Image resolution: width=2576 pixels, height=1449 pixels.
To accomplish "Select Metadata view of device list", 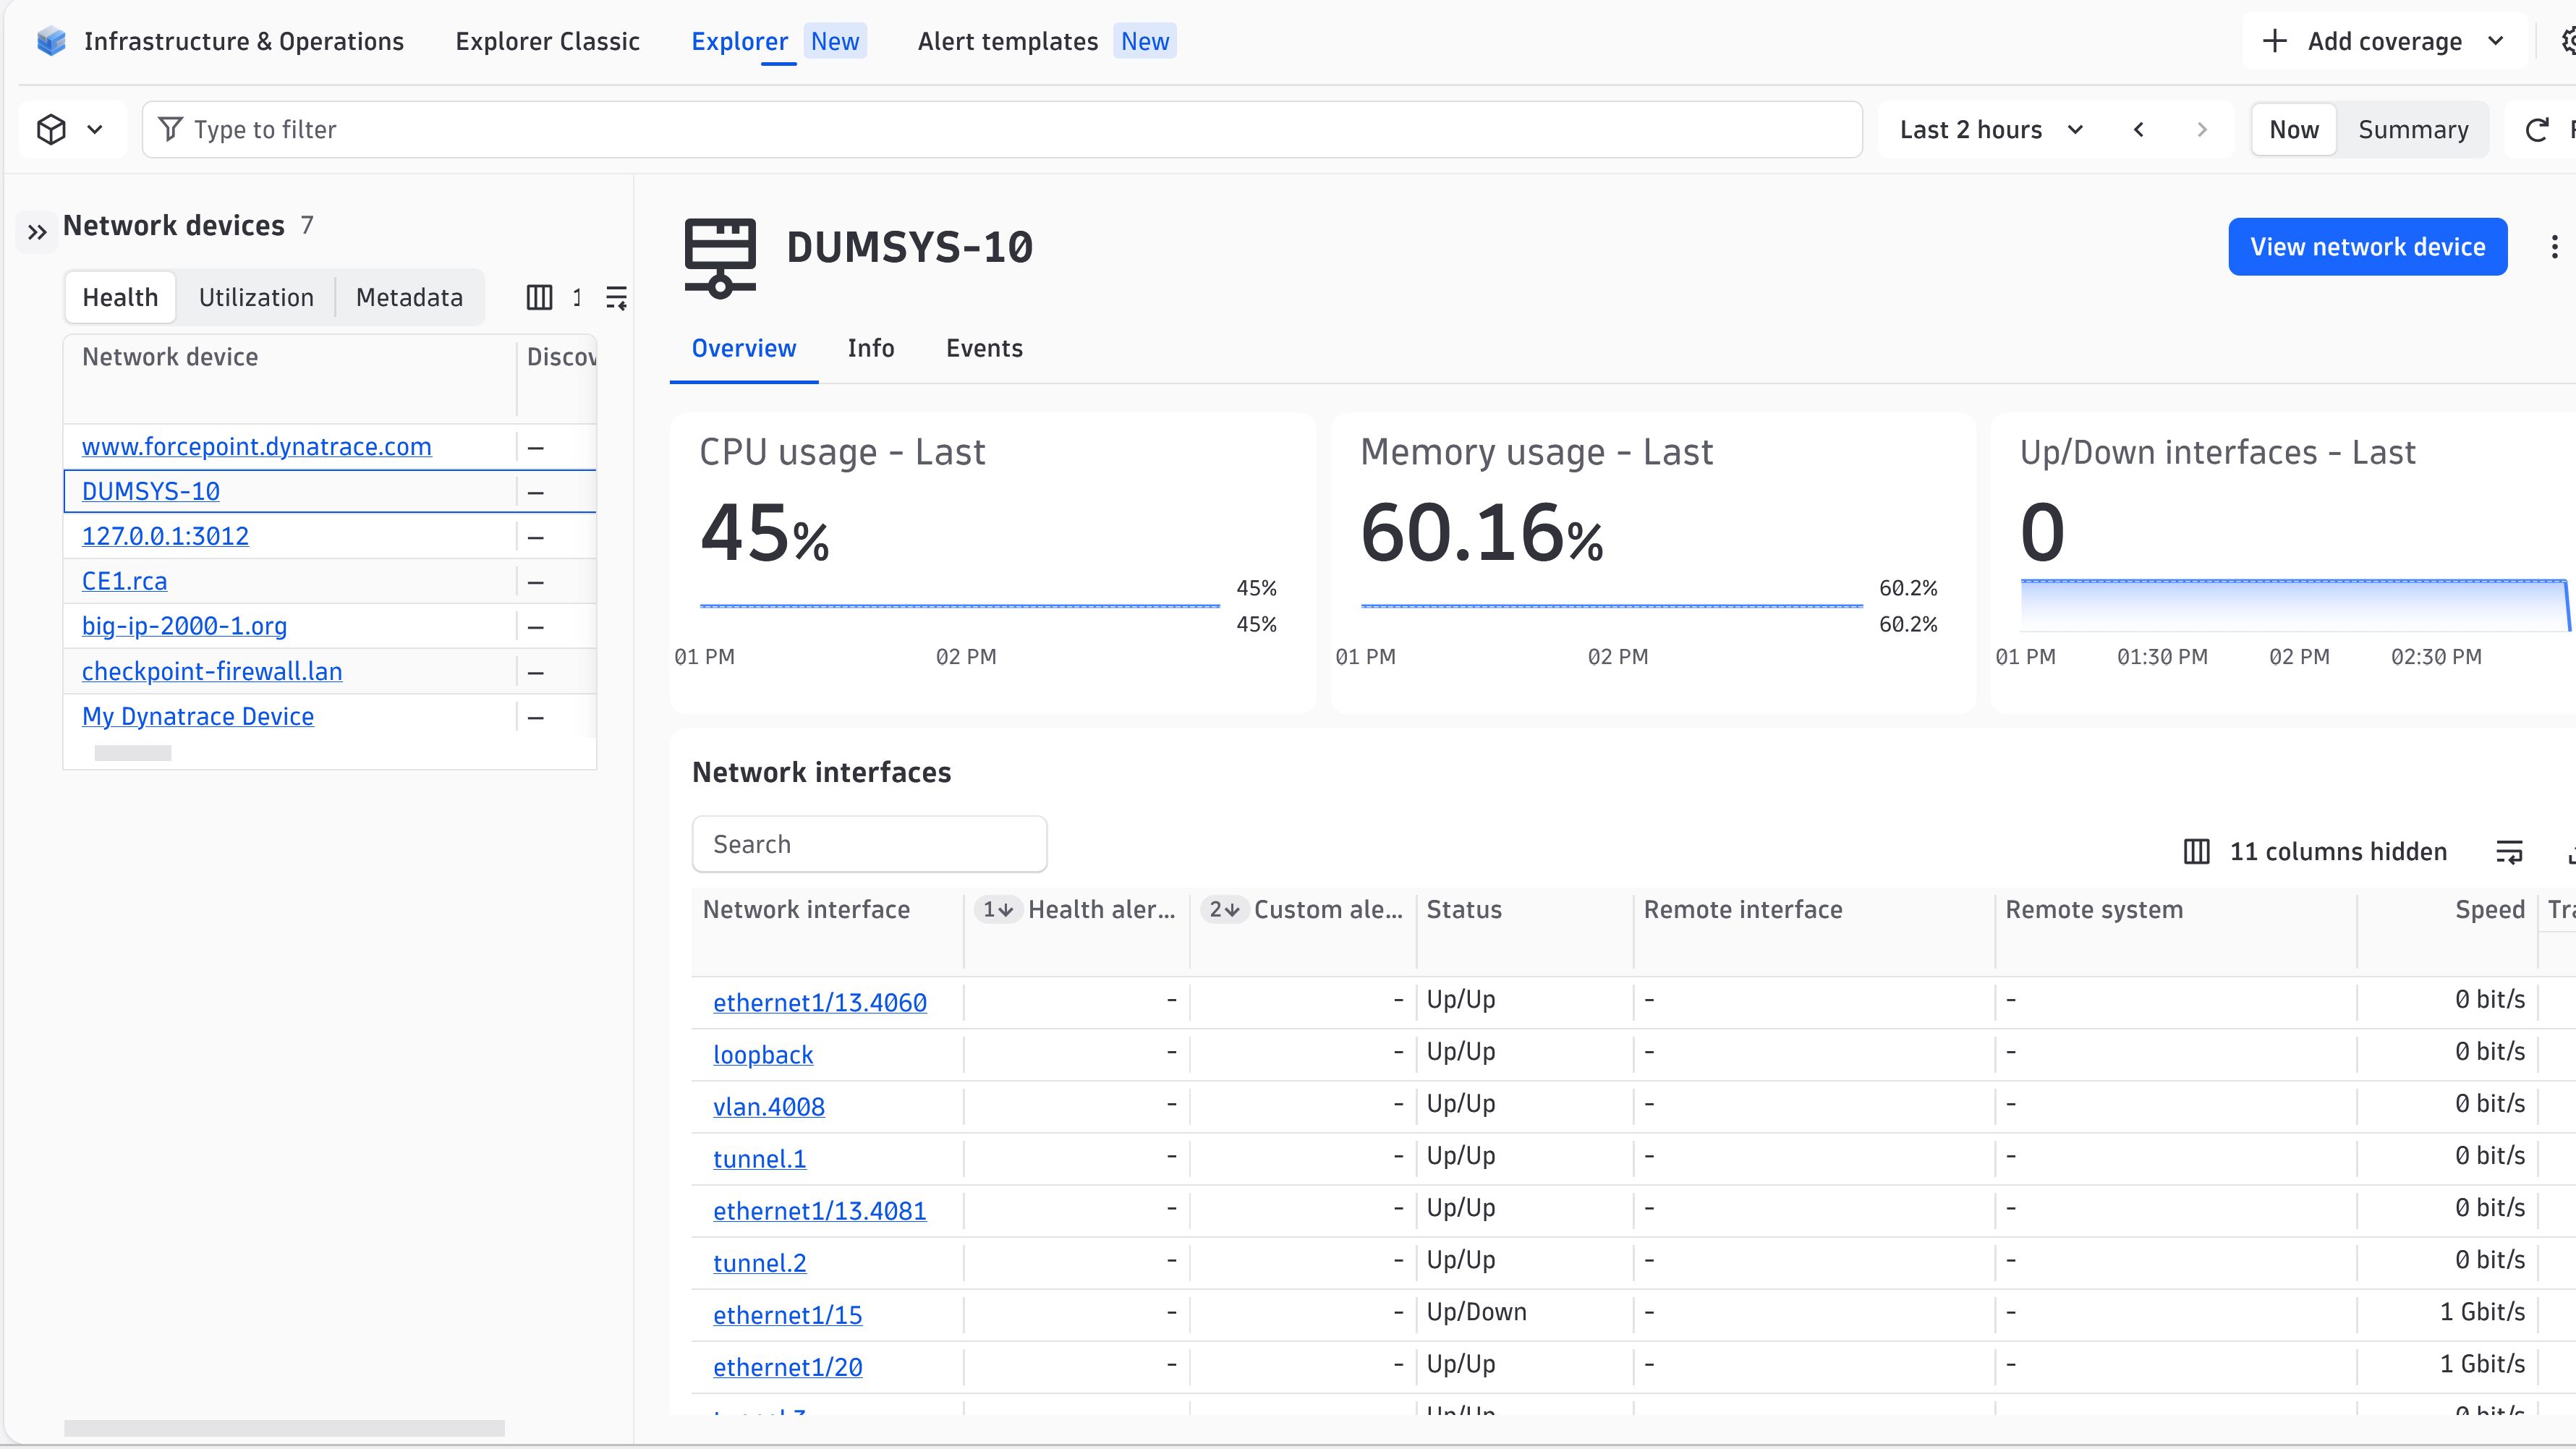I will click(409, 297).
